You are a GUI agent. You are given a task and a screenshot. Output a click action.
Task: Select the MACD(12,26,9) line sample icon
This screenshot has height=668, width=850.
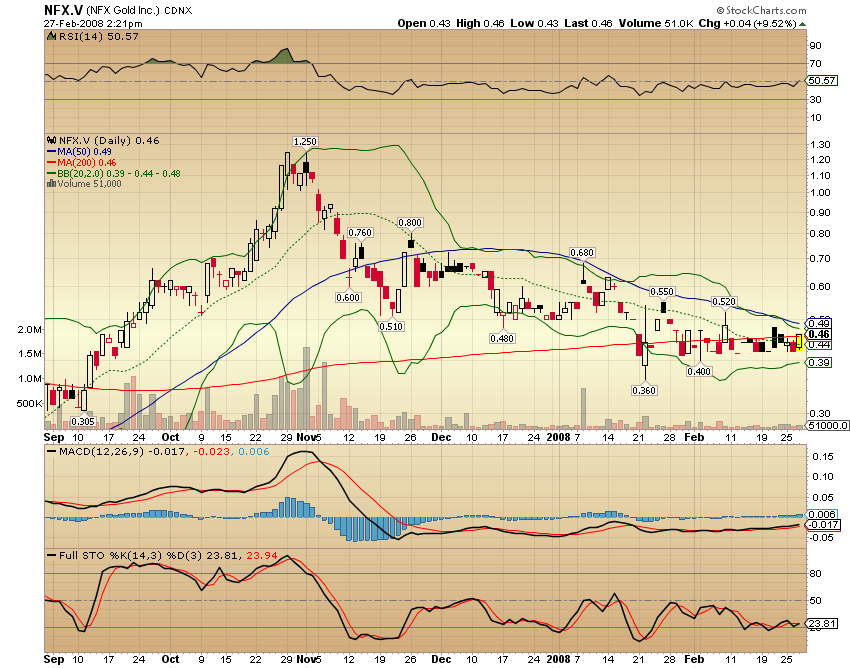(52, 451)
